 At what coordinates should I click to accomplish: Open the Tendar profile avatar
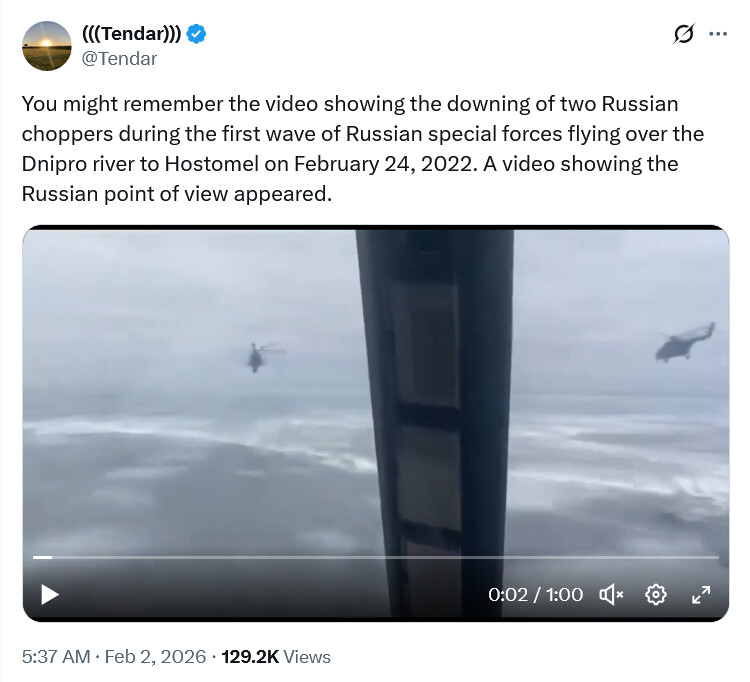click(x=47, y=46)
